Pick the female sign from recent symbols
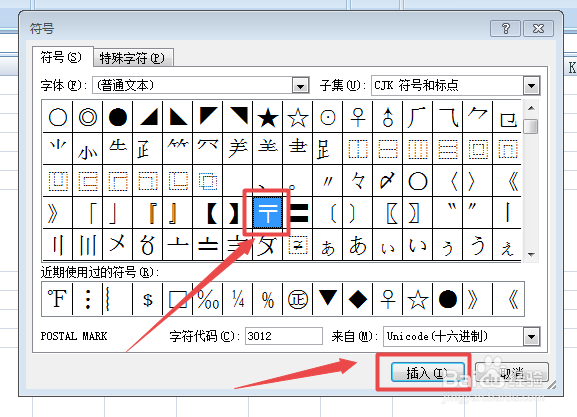 pos(388,299)
